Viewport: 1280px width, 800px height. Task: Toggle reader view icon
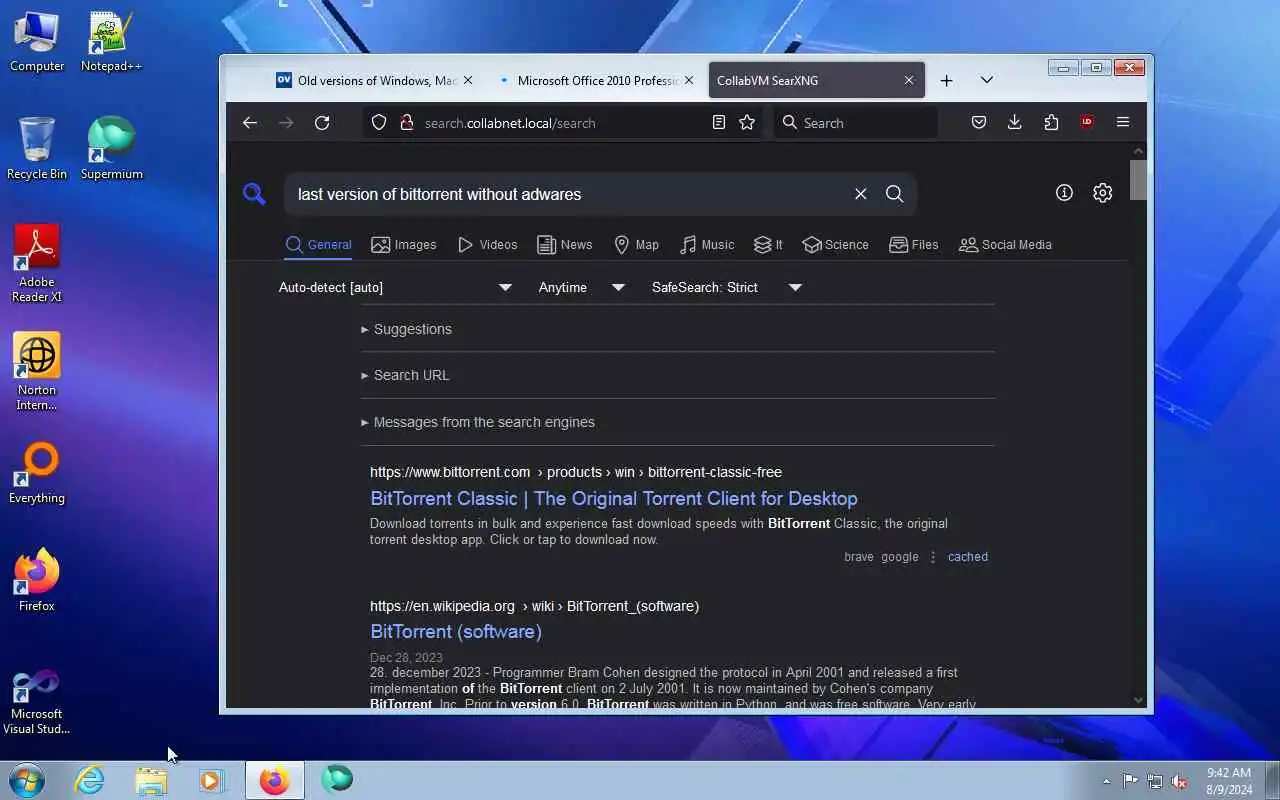pos(718,123)
